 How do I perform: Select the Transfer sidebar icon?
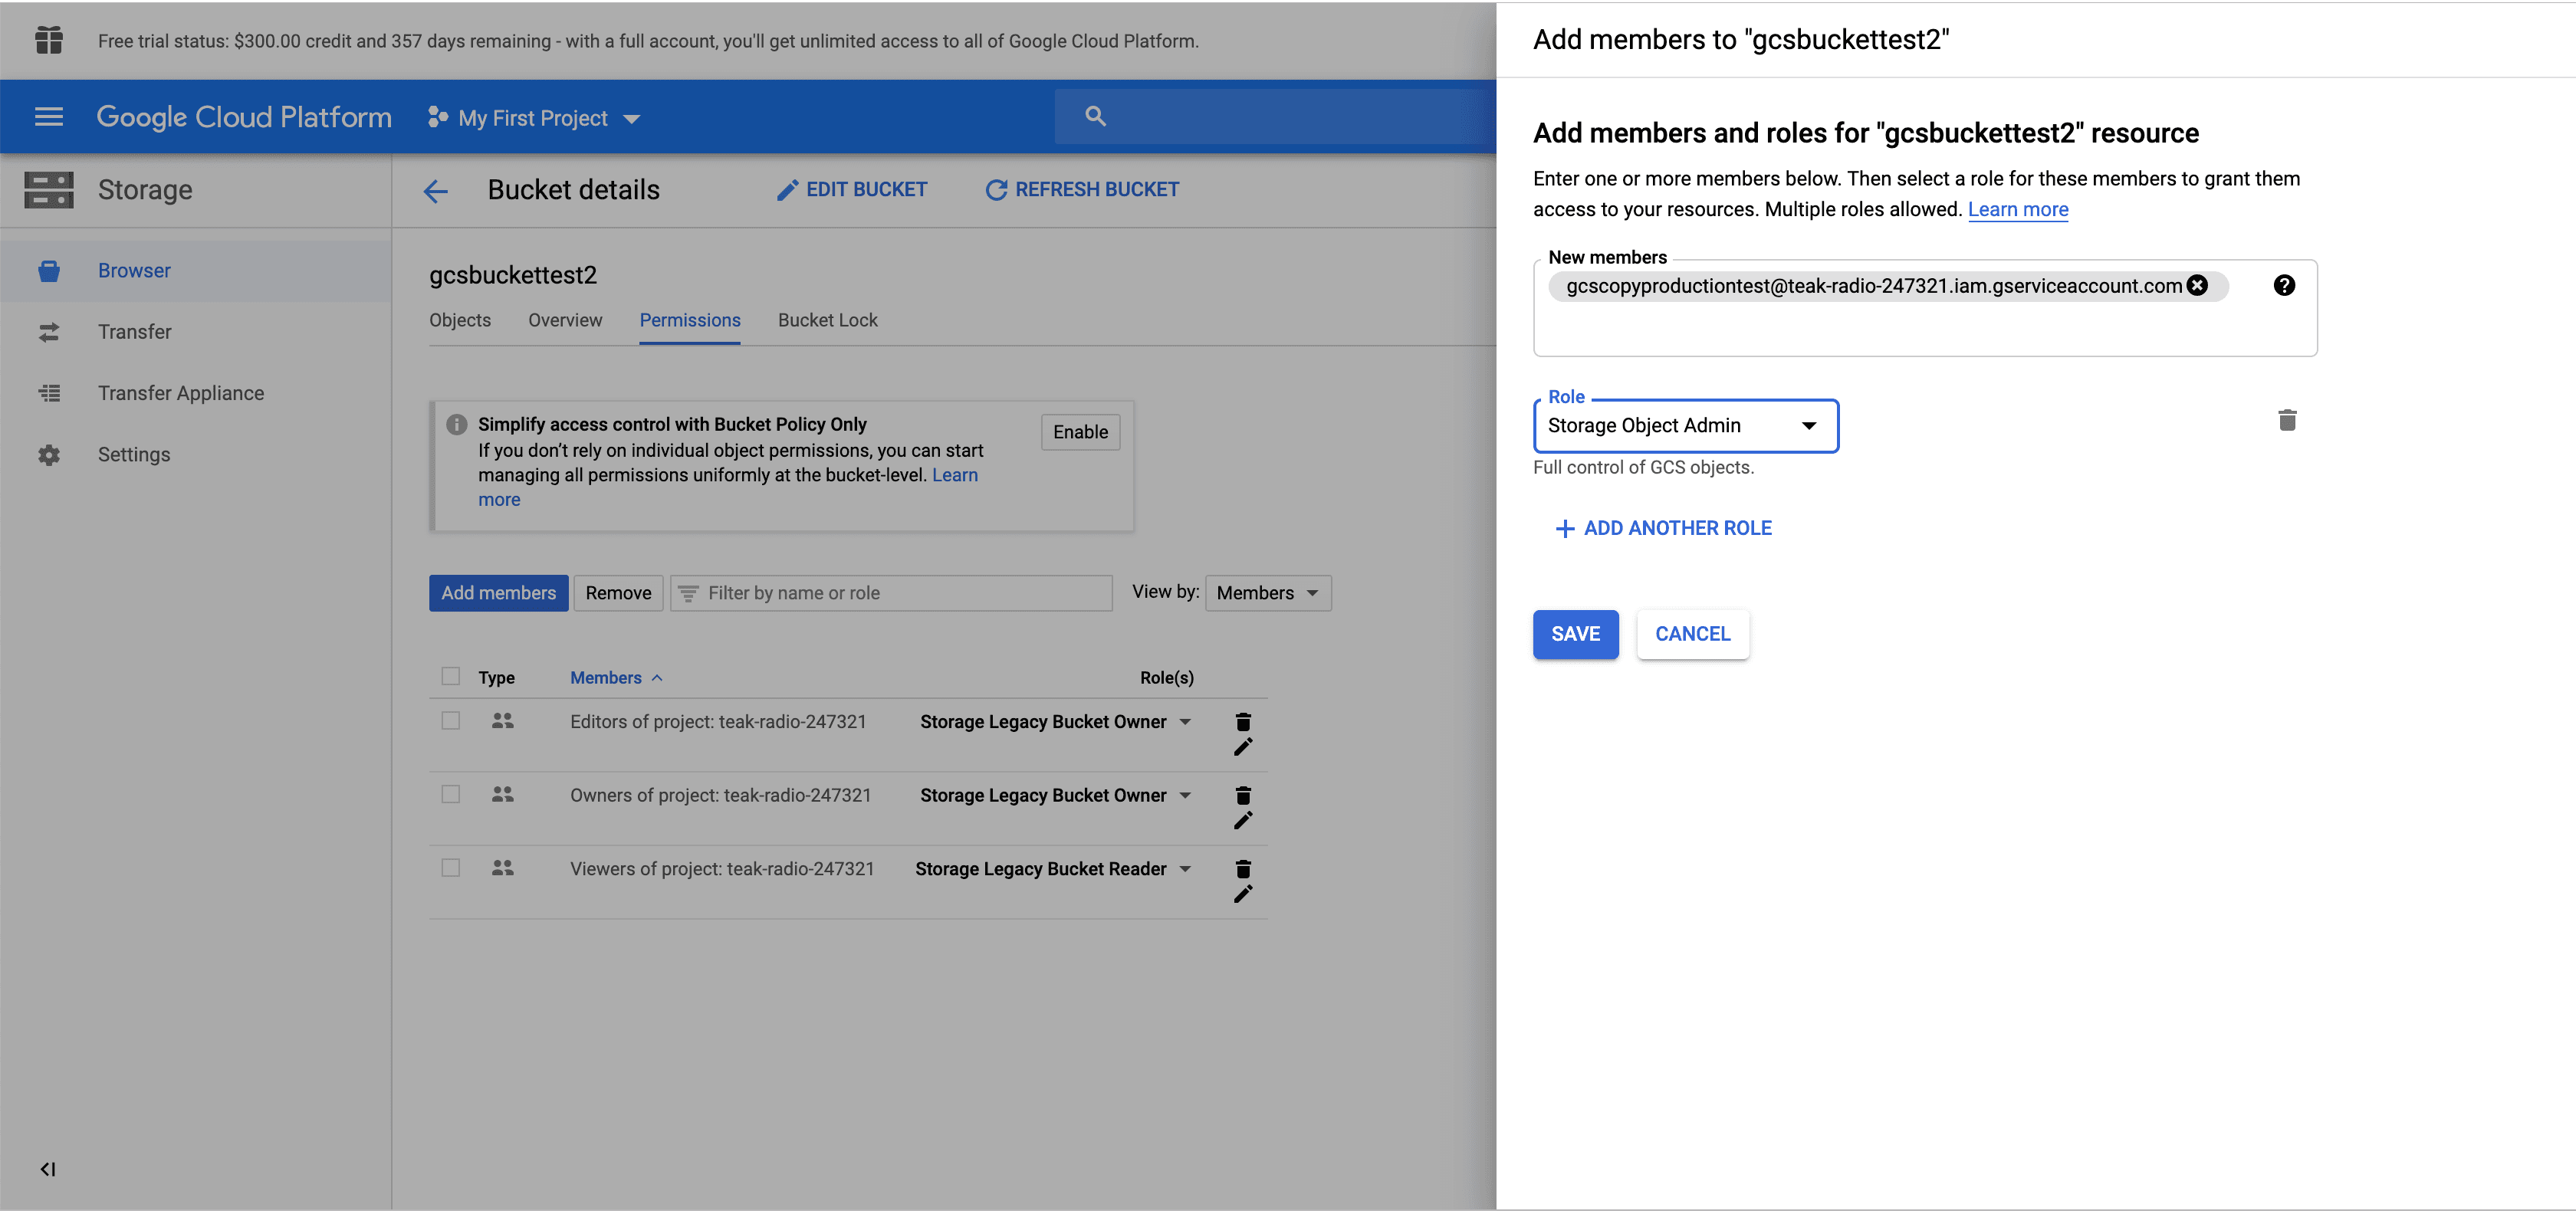(x=49, y=332)
